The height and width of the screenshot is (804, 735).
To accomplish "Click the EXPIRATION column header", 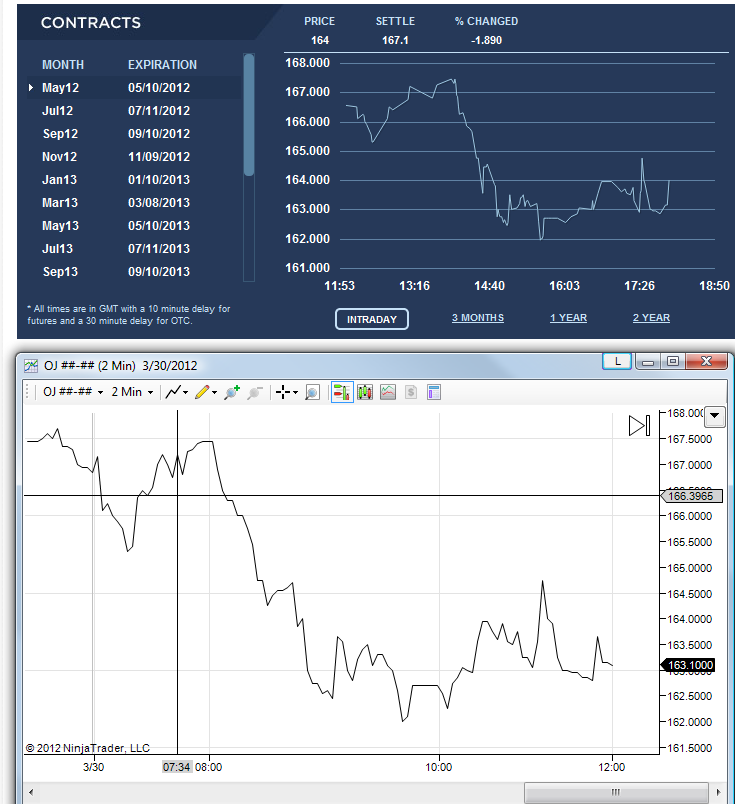I will tap(162, 65).
